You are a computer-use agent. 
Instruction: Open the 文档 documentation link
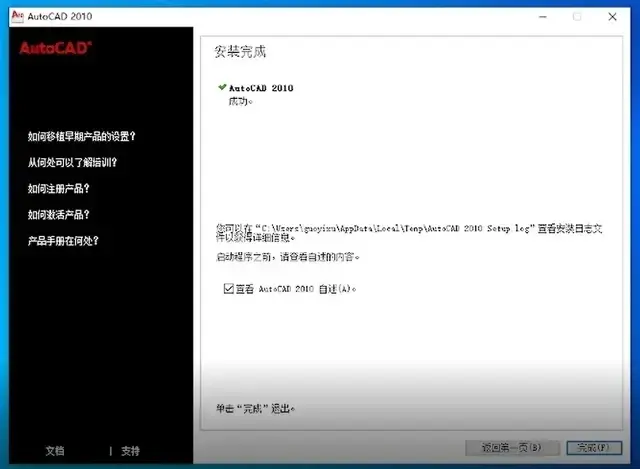[x=55, y=451]
